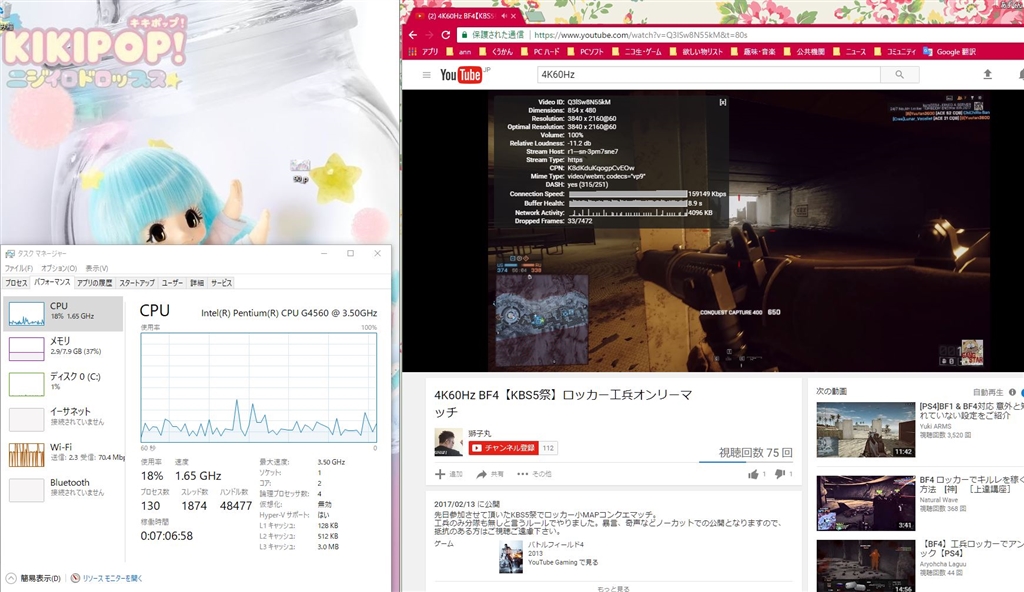
Task: Open the YouTube hamburger guide menu
Action: 426,74
